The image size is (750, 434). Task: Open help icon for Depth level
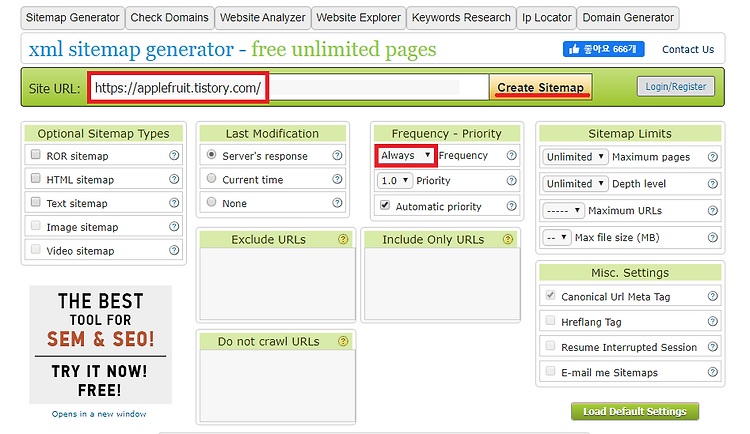(713, 184)
